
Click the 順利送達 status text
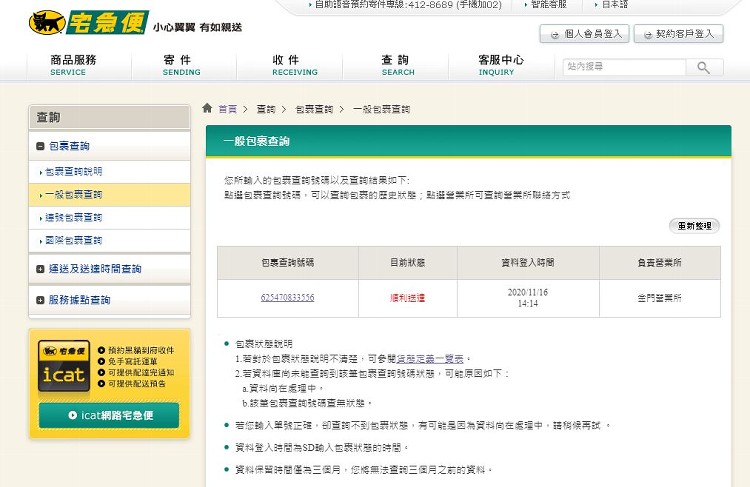[x=408, y=298]
